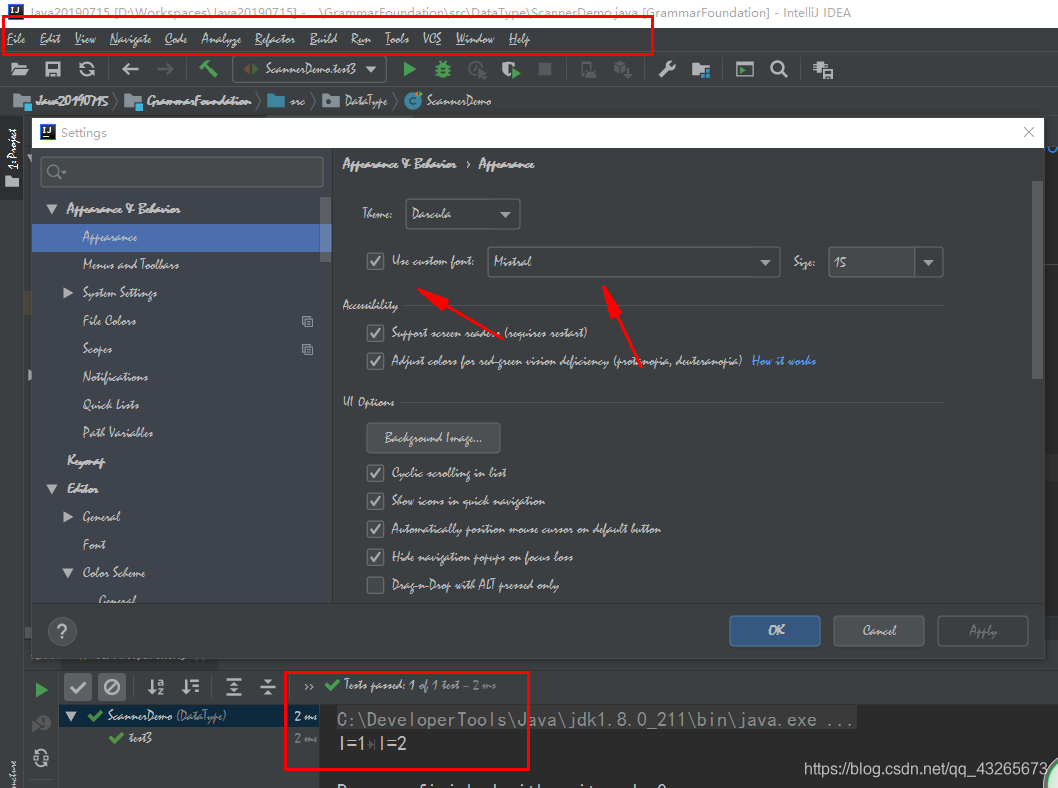Screen dimensions: 1058x788
Task: Click the Synchronize refresh toolbar icon
Action: pyautogui.click(x=87, y=69)
